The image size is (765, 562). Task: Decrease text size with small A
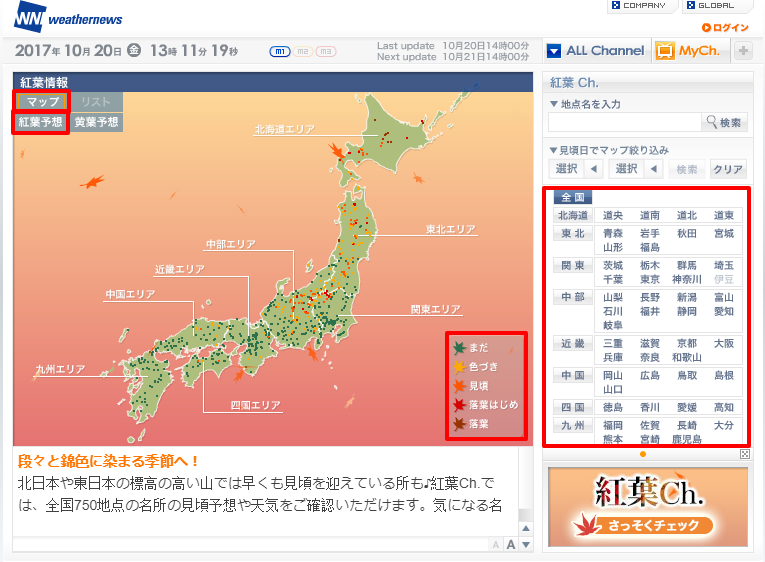pyautogui.click(x=496, y=545)
